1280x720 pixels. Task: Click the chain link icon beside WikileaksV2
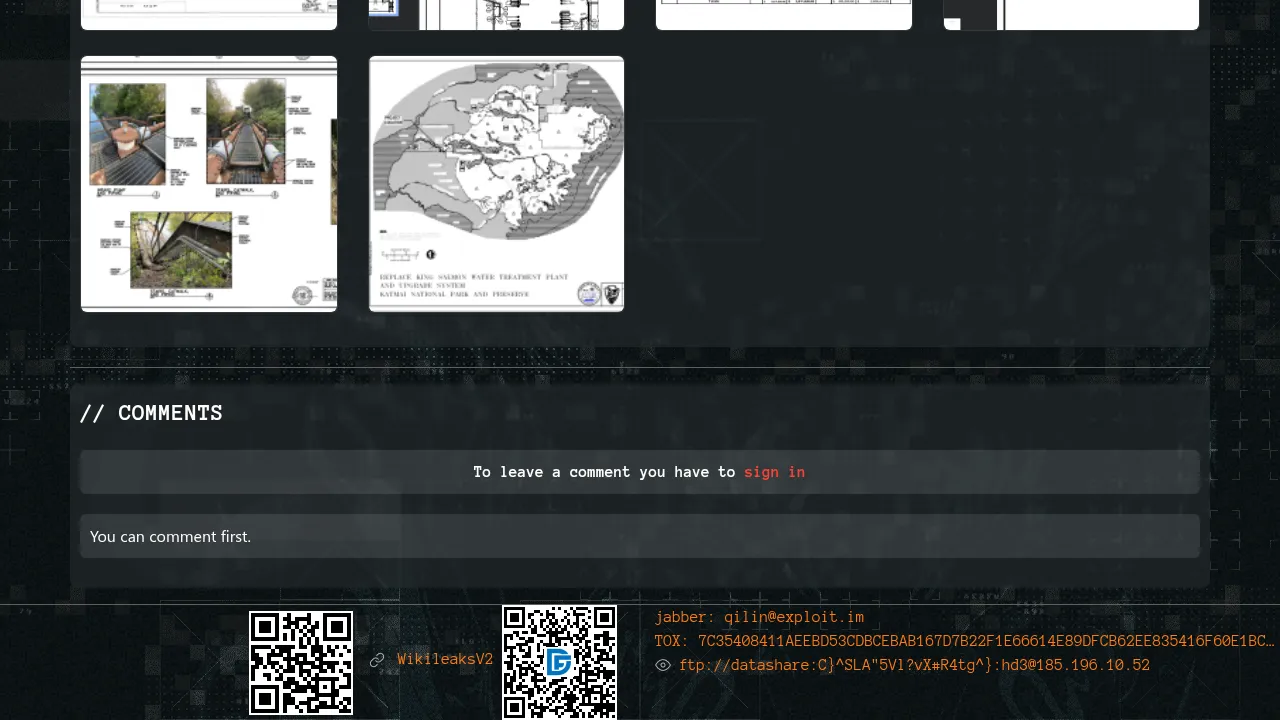point(377,660)
